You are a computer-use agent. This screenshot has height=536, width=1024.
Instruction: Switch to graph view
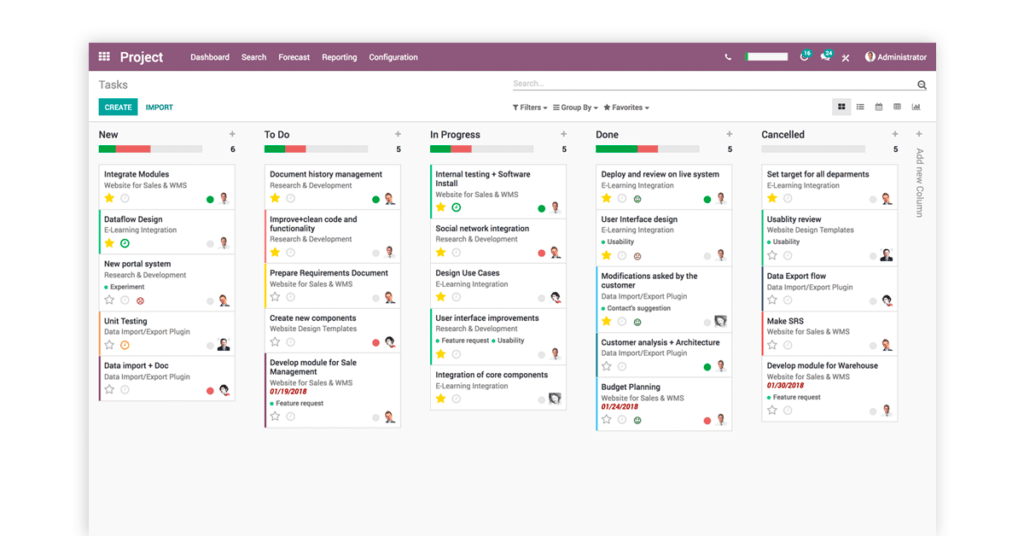pyautogui.click(x=916, y=107)
